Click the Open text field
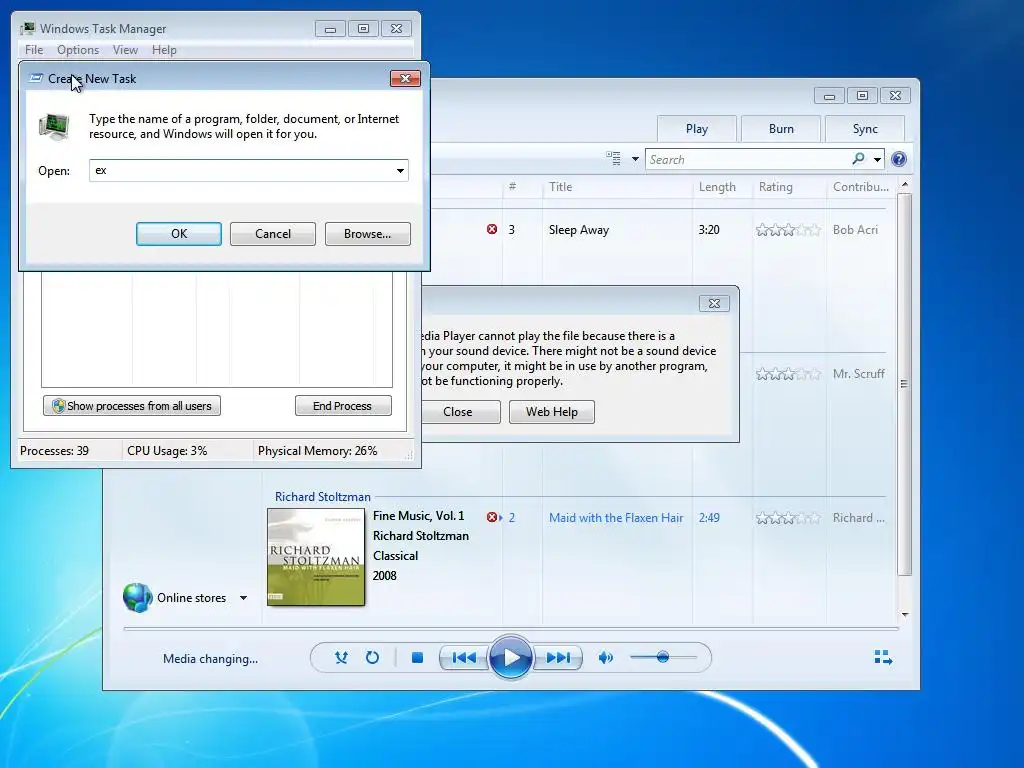1024x768 pixels. tap(241, 170)
